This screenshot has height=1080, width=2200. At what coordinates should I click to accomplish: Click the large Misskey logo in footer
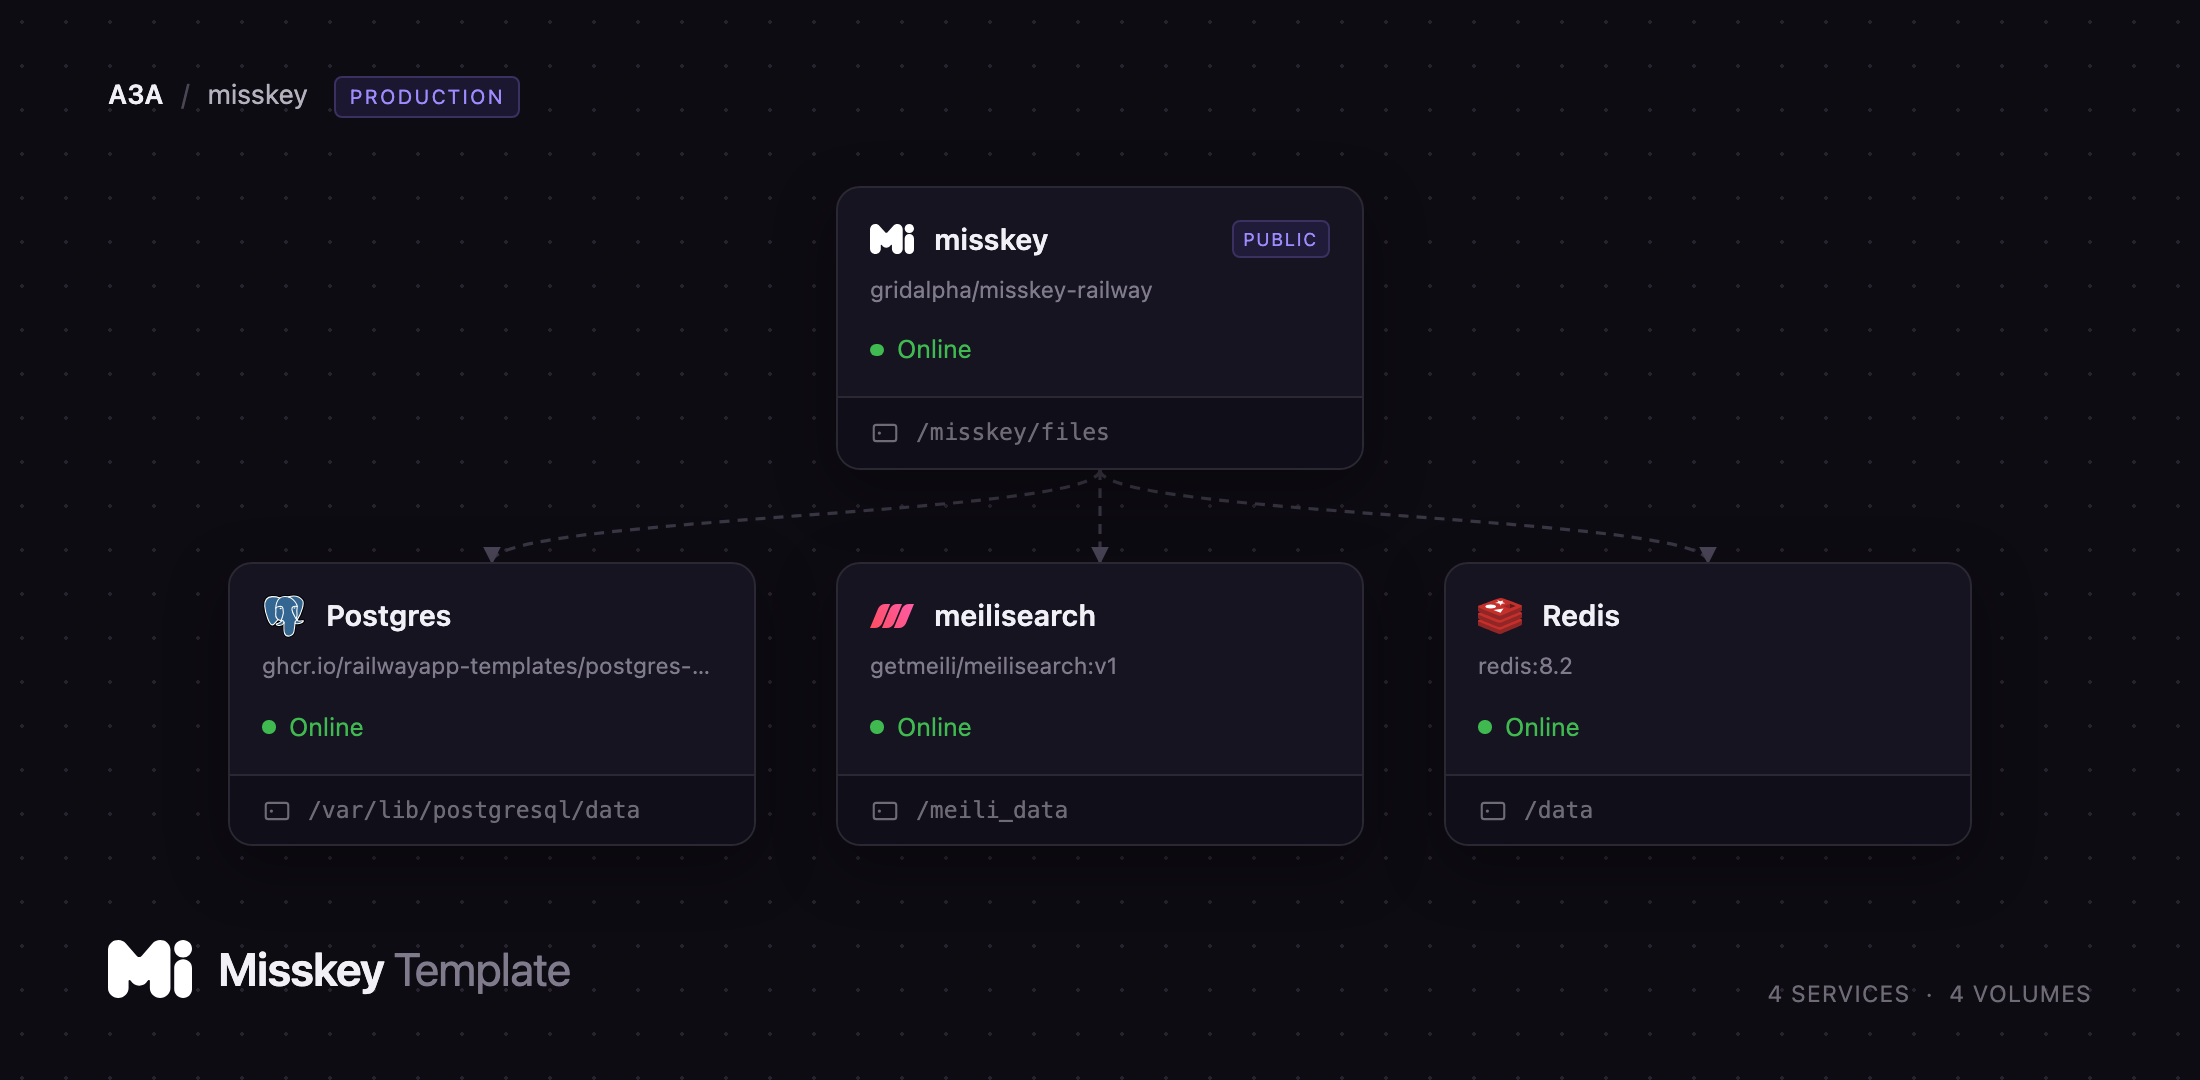150,969
